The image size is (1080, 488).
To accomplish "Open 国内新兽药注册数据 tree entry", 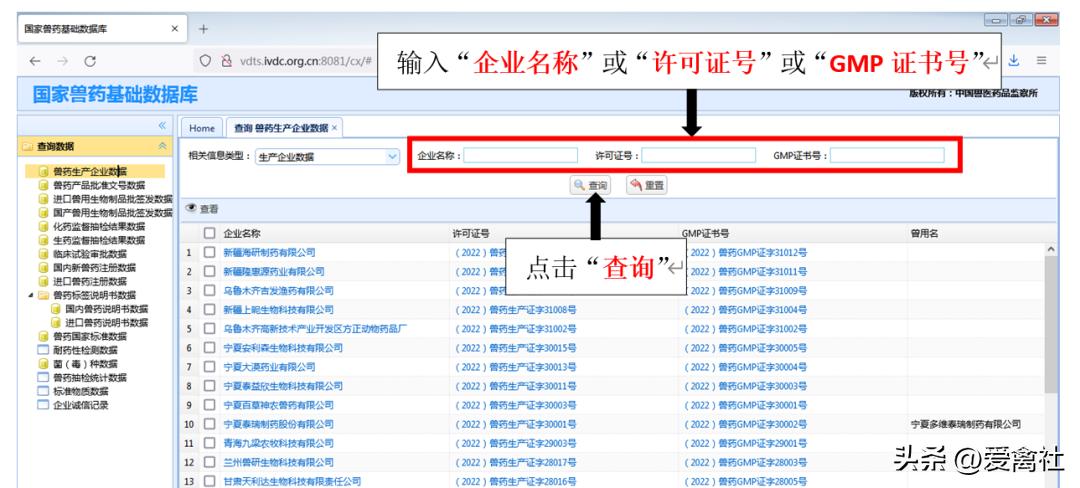I will (x=94, y=268).
